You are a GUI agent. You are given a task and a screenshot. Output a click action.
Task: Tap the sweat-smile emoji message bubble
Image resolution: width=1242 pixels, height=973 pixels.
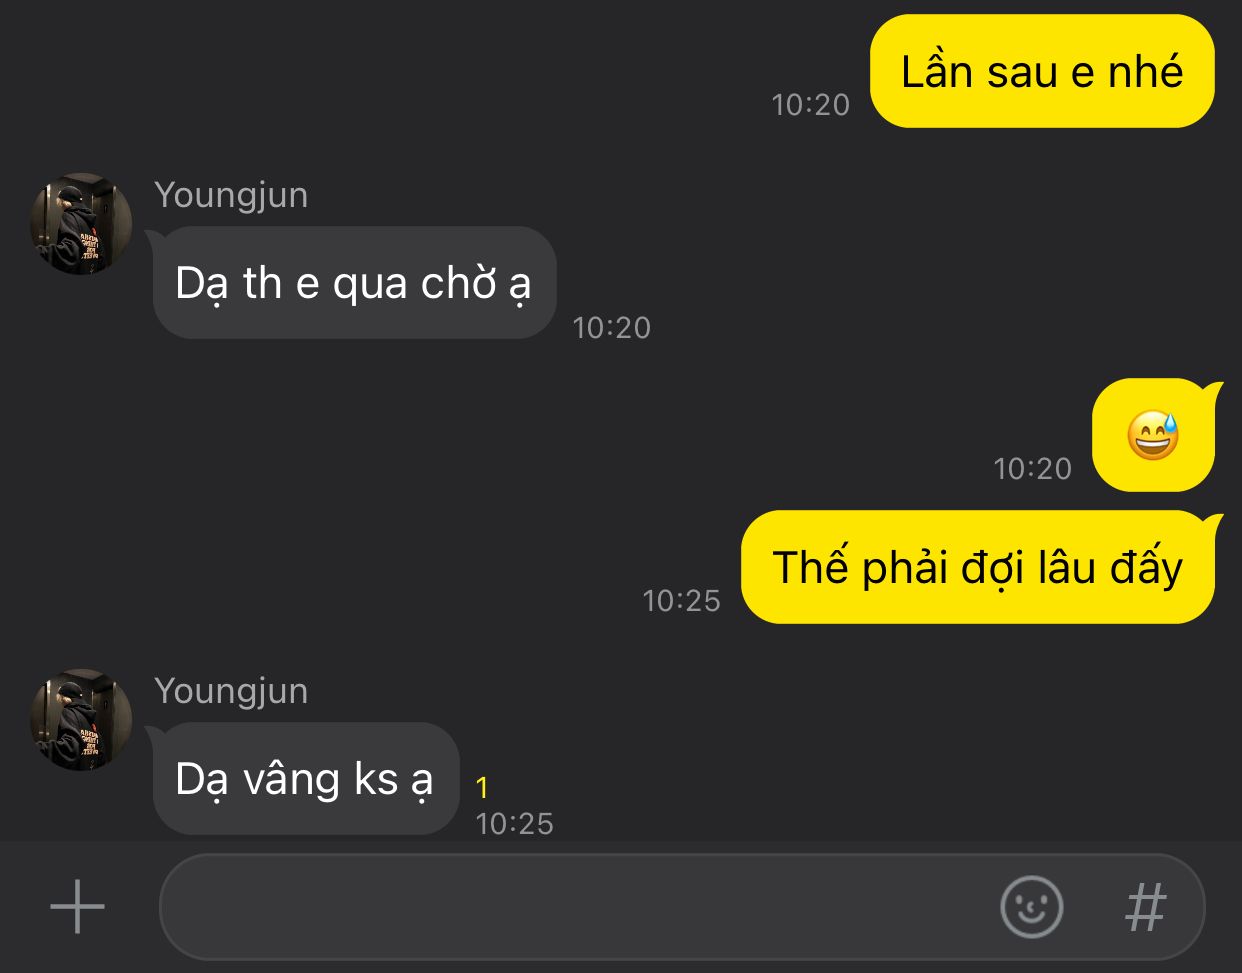pos(1154,435)
